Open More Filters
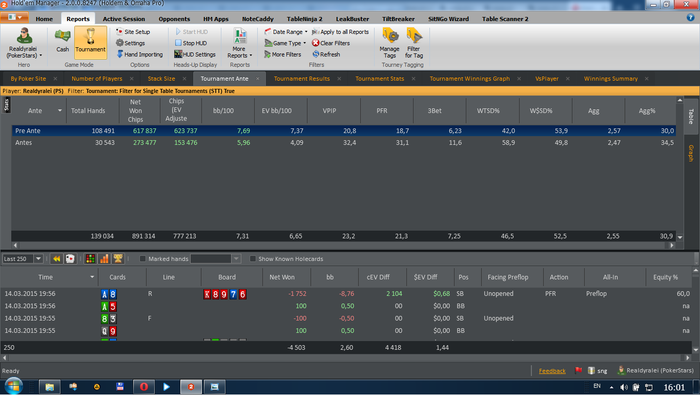This screenshot has height=395, width=700. point(283,54)
